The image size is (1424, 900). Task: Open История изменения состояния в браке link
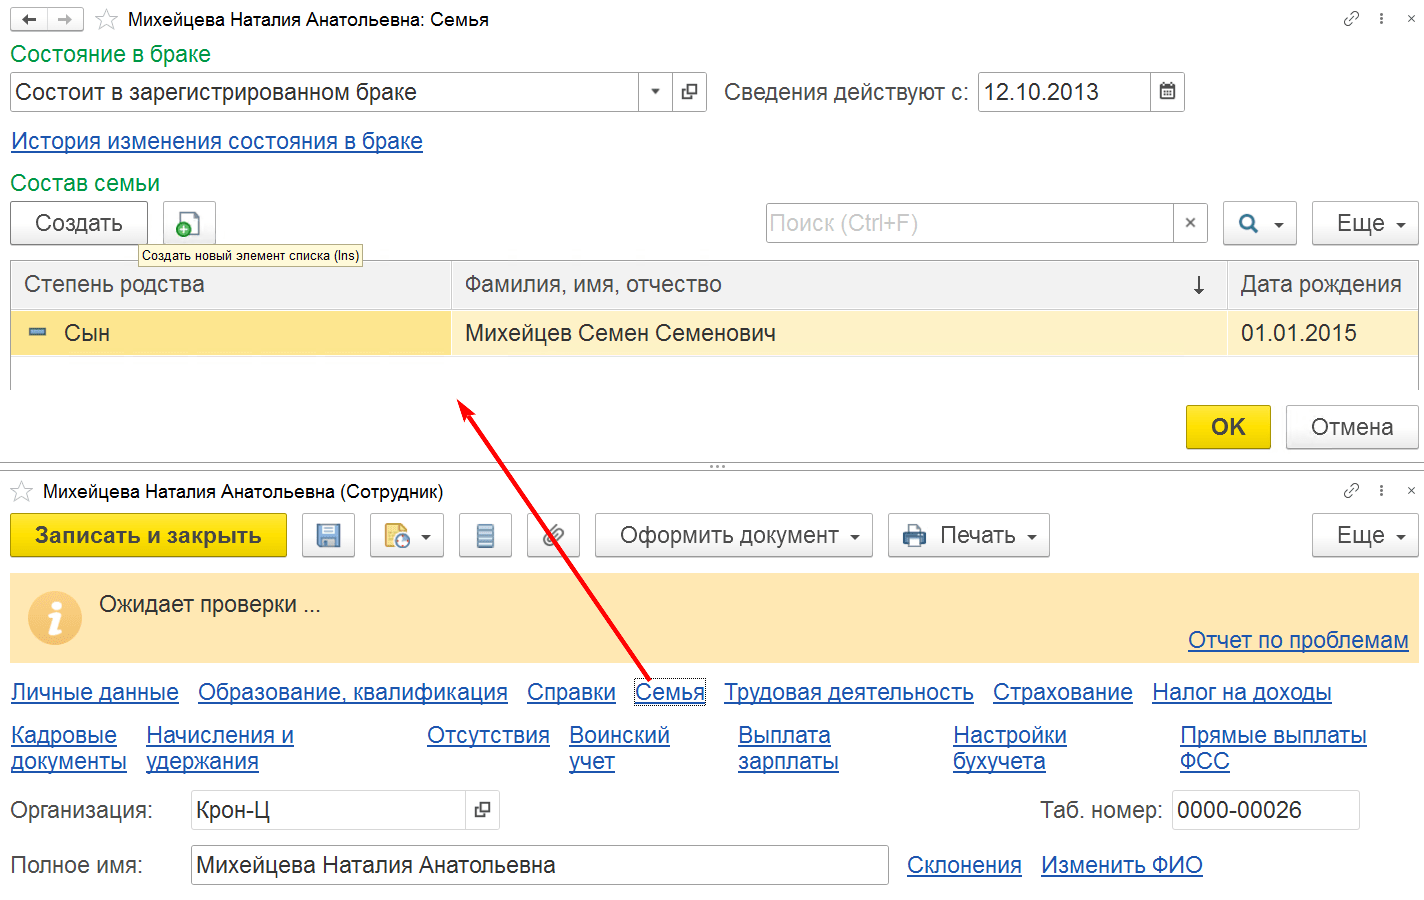[217, 141]
